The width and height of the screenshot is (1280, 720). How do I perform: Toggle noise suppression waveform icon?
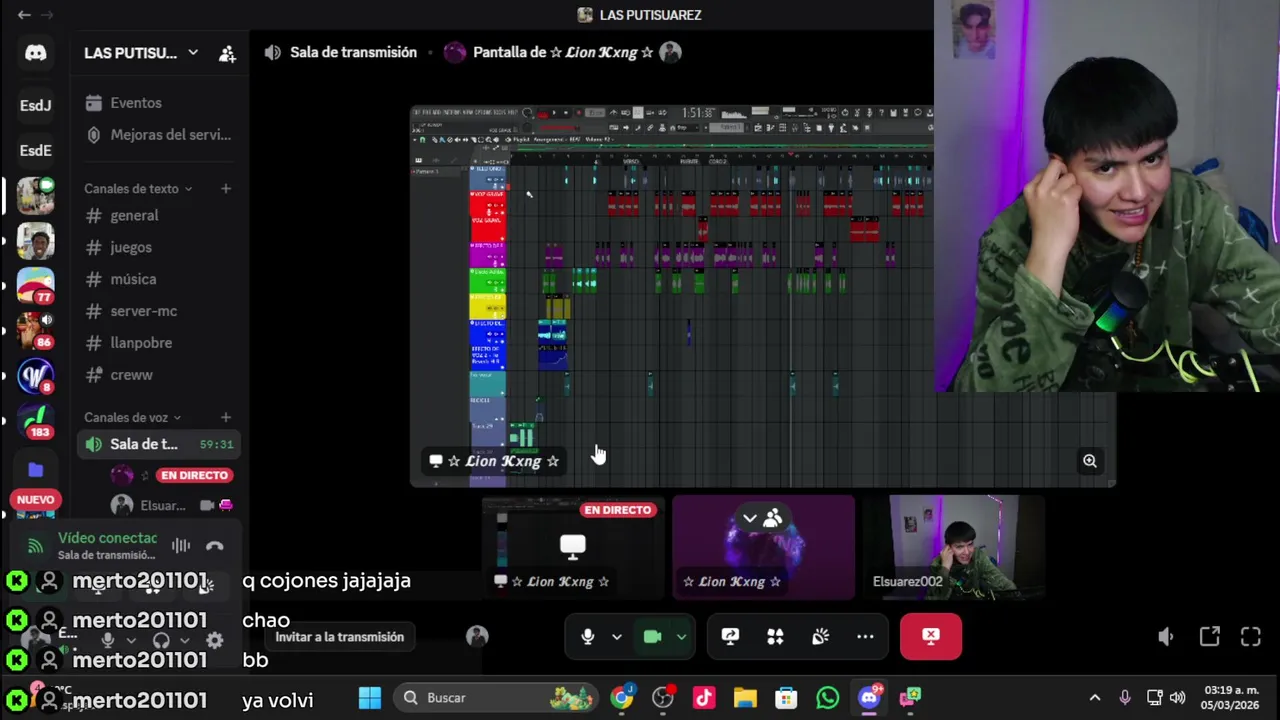[x=181, y=546]
